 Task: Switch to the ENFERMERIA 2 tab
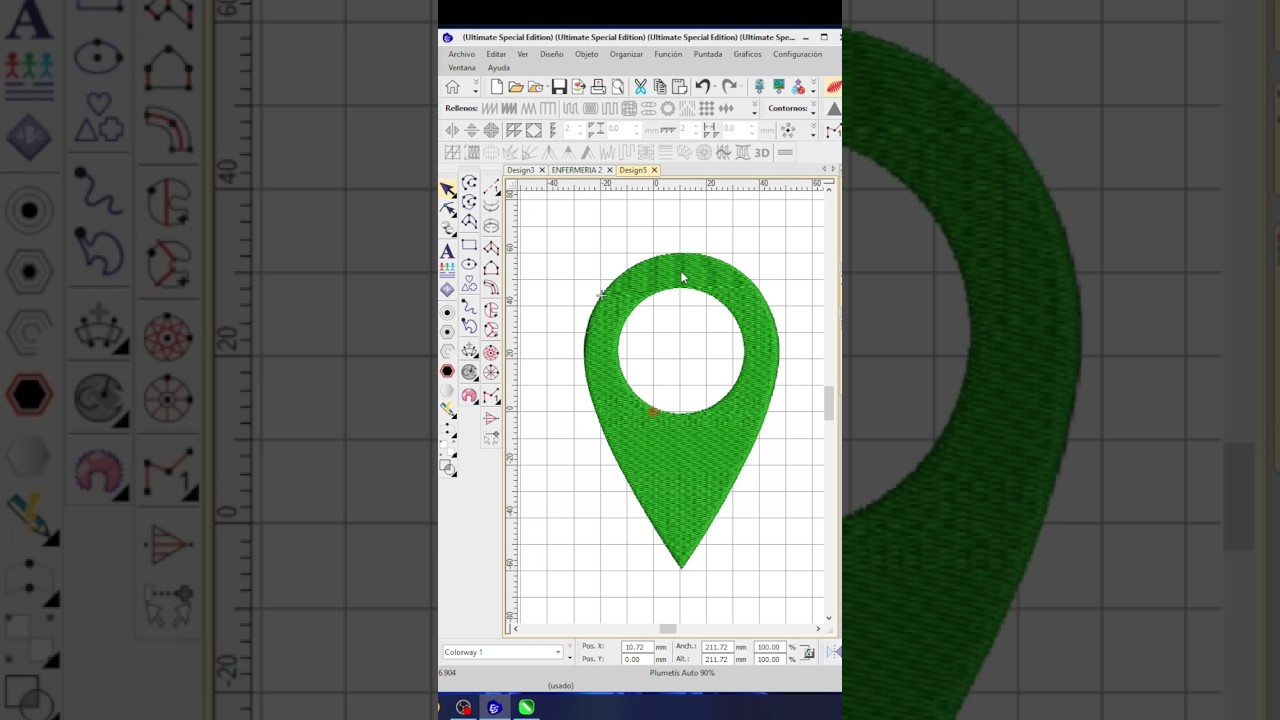pos(576,170)
